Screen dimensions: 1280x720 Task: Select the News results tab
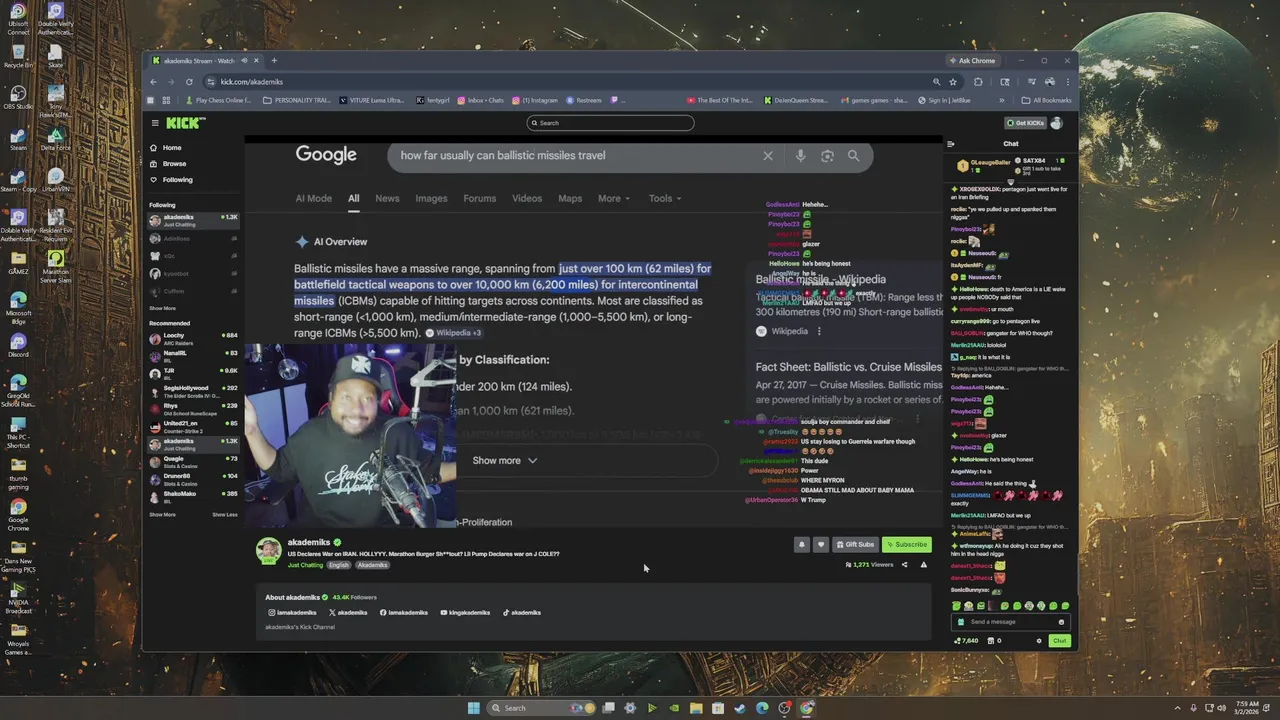click(387, 198)
